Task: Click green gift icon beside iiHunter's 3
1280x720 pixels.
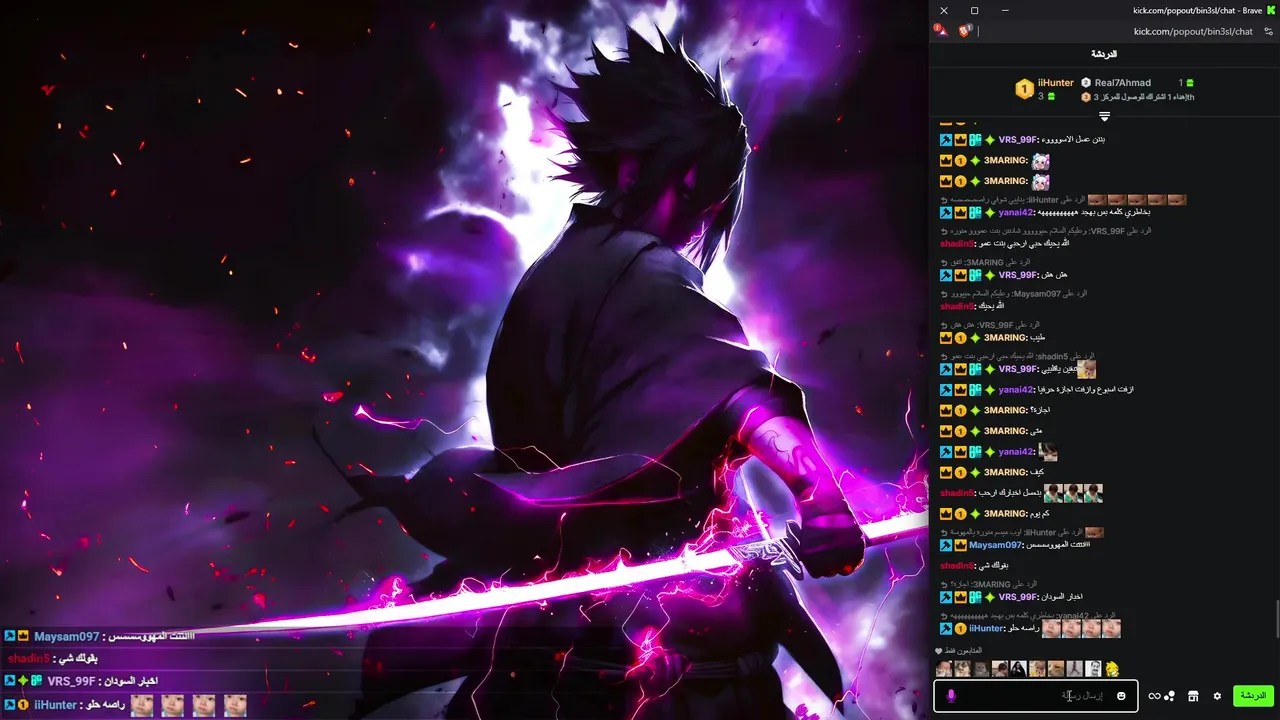Action: click(1051, 97)
